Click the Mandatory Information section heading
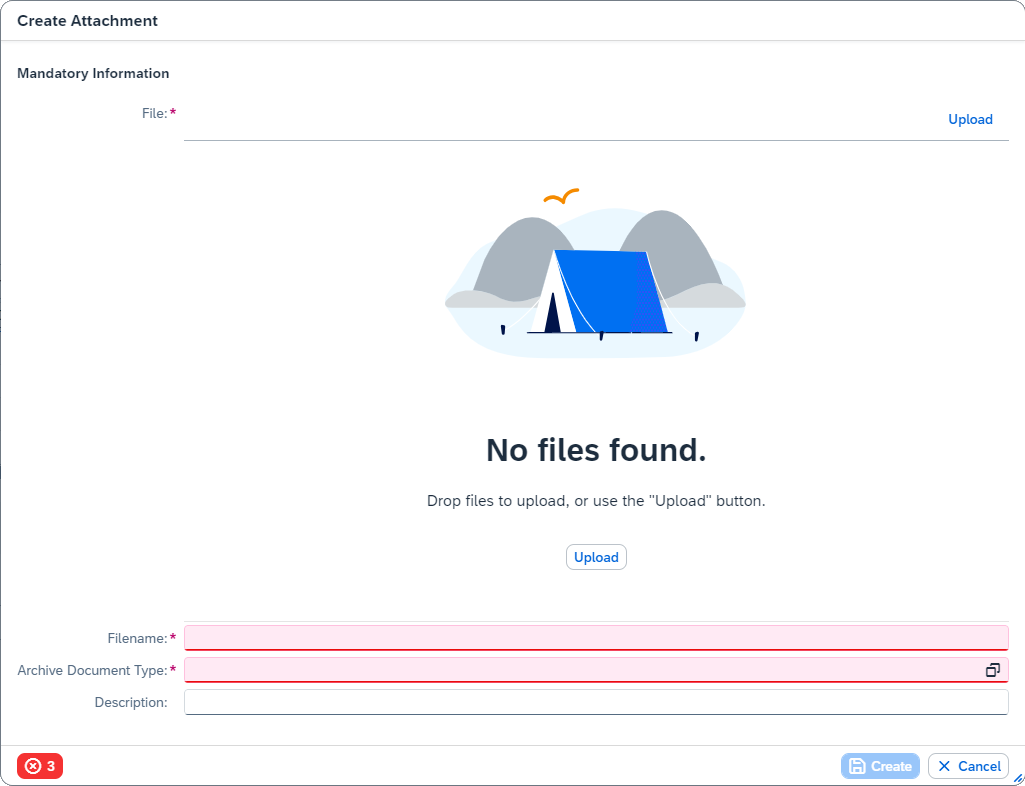 [93, 73]
